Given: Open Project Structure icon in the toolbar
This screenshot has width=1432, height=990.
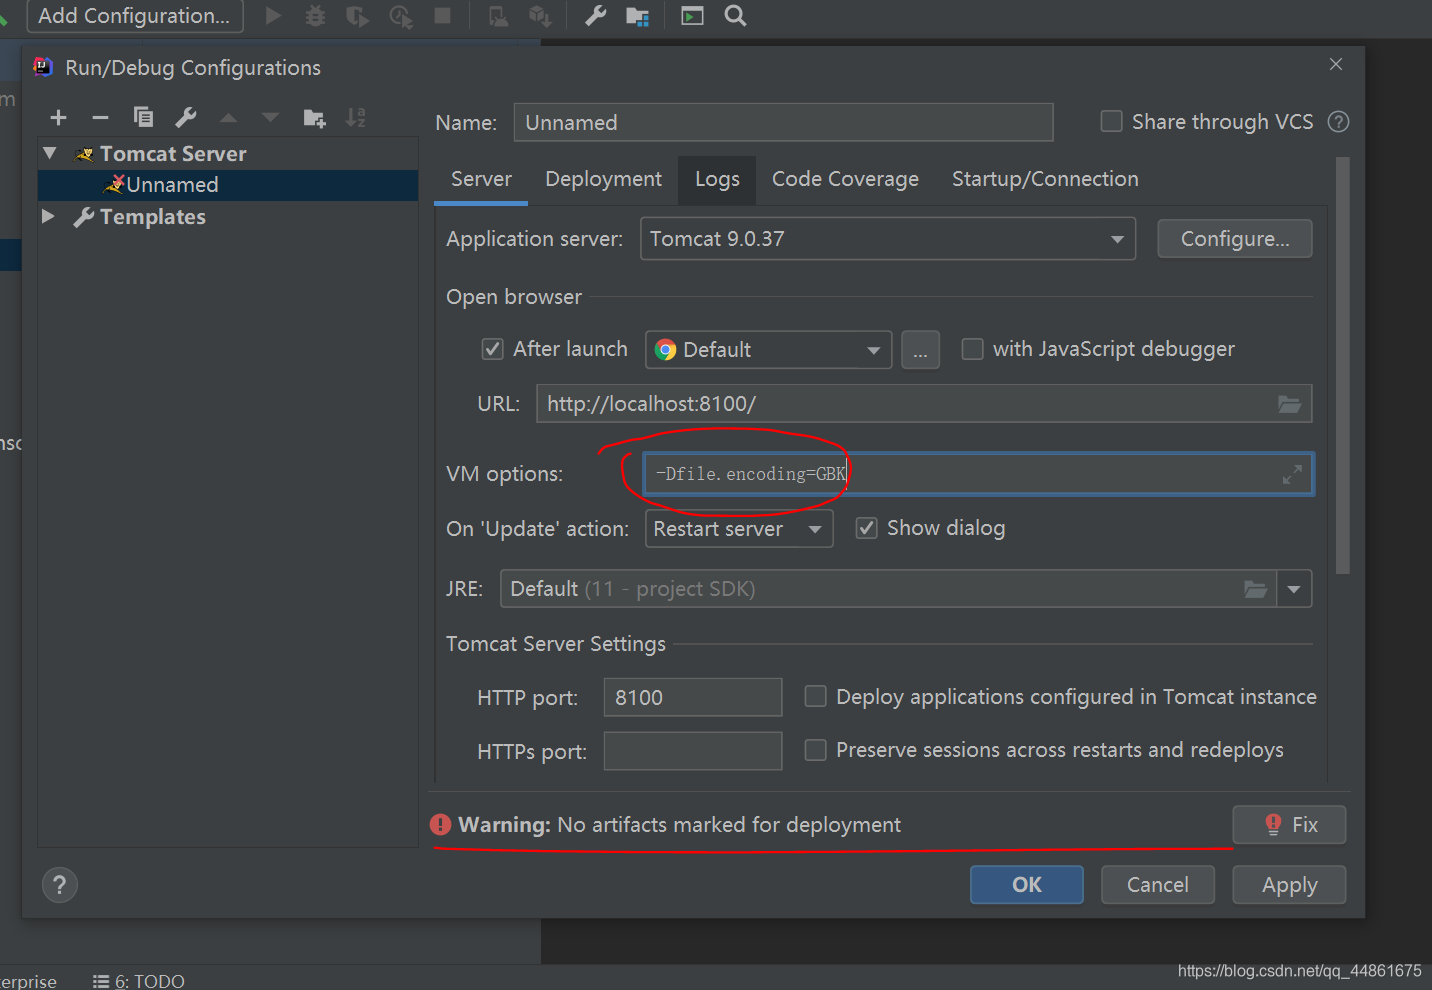Looking at the screenshot, I should (637, 16).
